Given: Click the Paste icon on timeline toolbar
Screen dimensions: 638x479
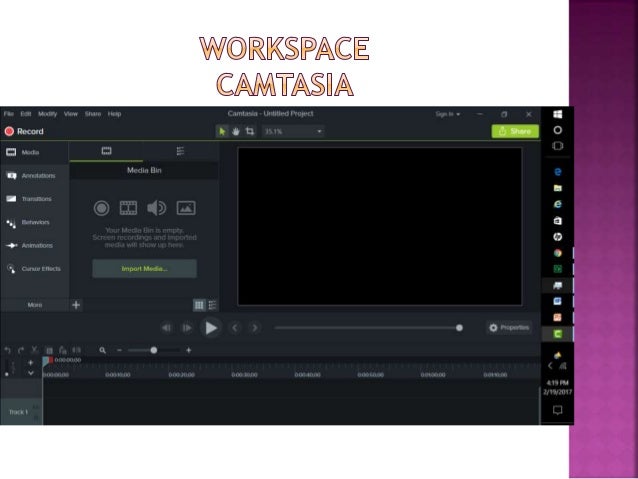Looking at the screenshot, I should click(x=63, y=350).
